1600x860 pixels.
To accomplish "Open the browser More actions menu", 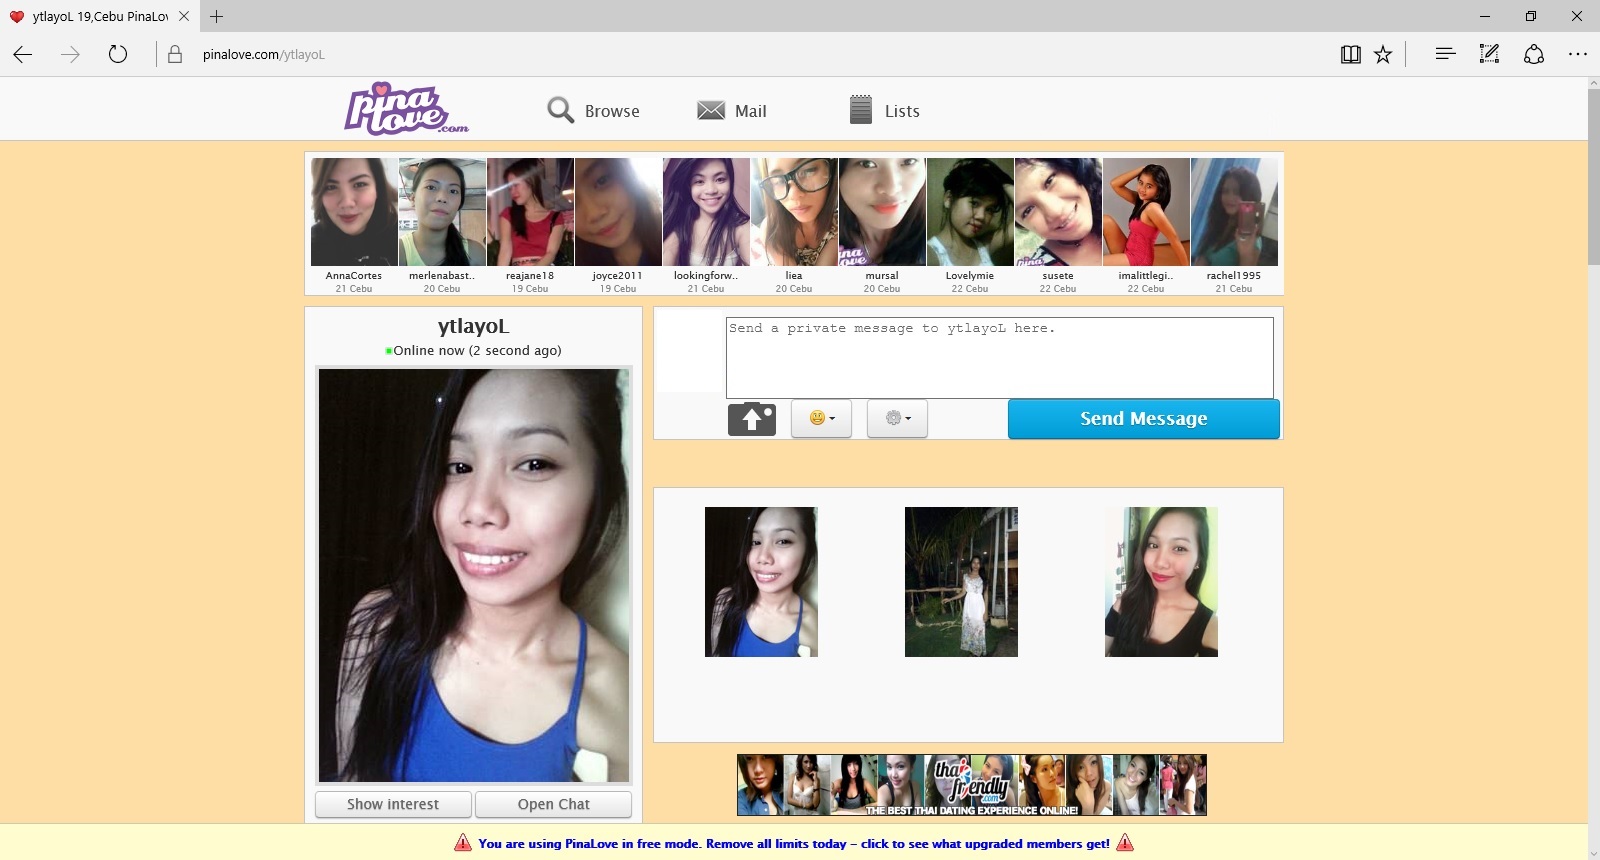I will 1577,55.
